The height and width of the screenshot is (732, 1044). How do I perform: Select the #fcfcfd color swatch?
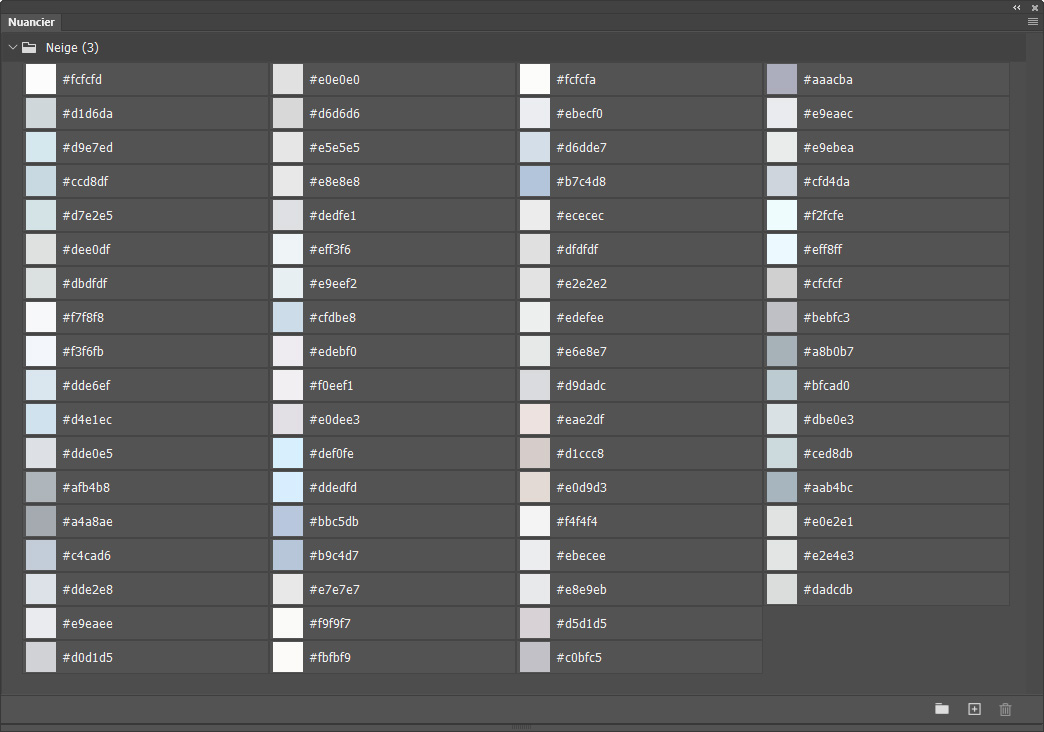pyautogui.click(x=41, y=80)
